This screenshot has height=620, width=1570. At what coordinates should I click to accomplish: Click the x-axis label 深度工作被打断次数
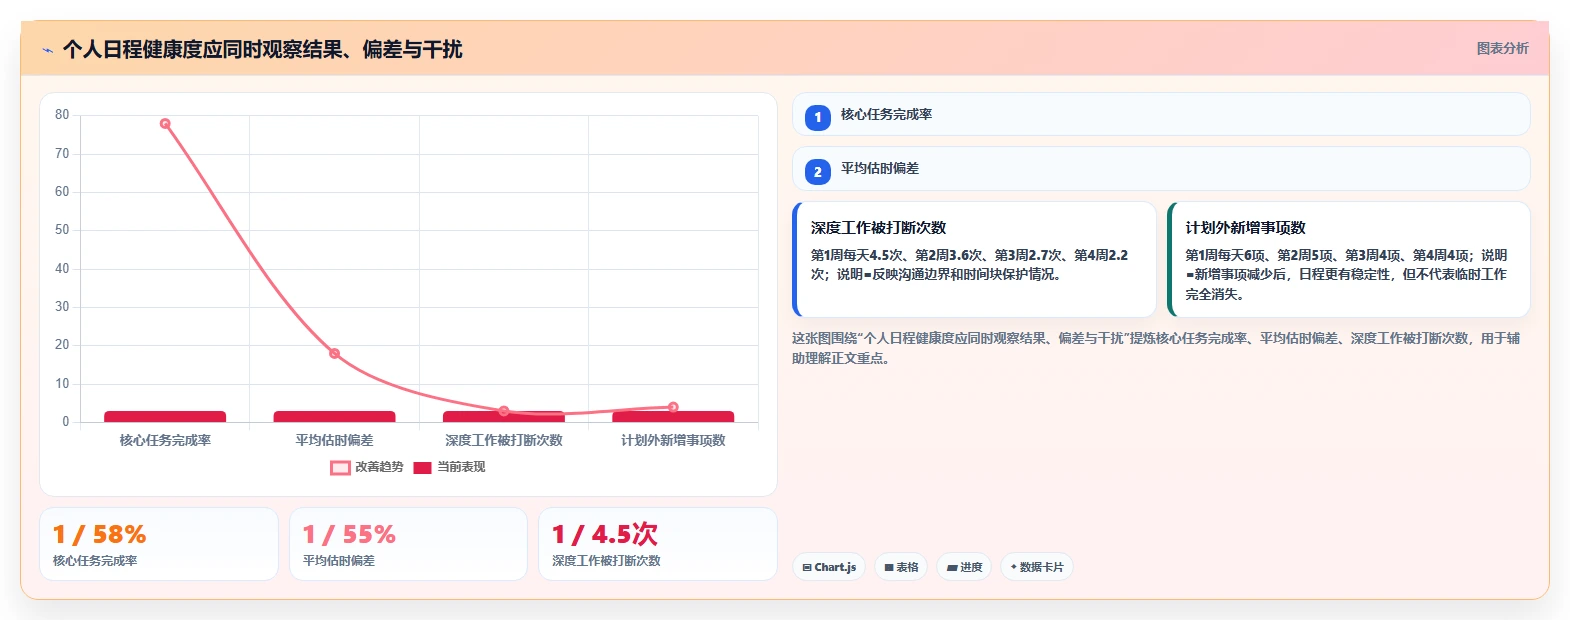[504, 440]
